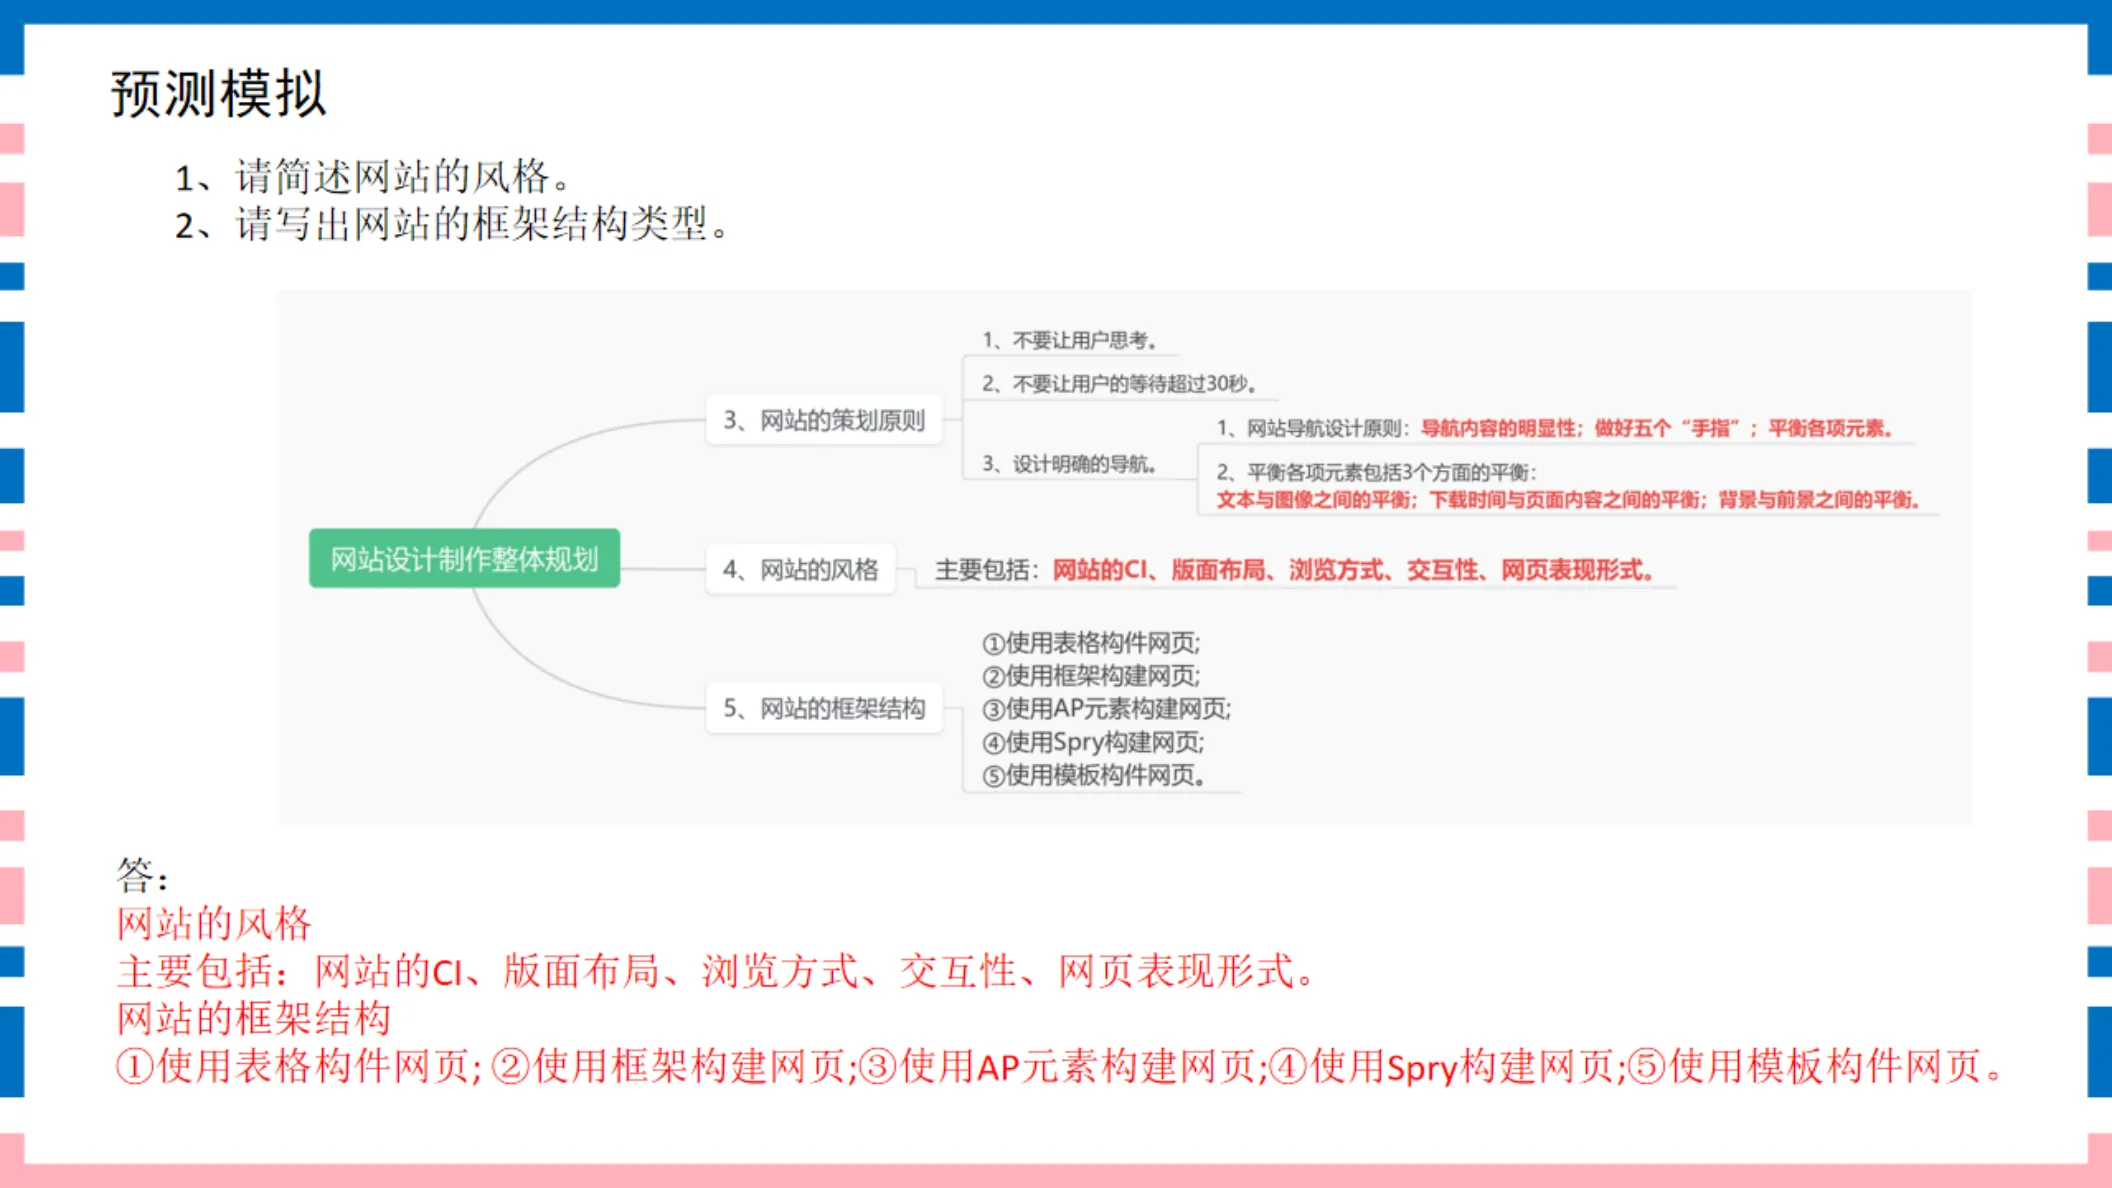Screen dimensions: 2112x1188
Task: Click the branch 2、不要让用户的等待超过30秒。
Action: (x=1119, y=383)
